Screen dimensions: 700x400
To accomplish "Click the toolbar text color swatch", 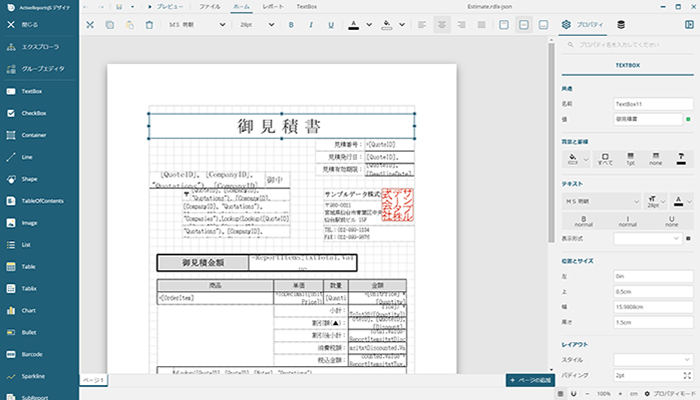I will pos(354,25).
